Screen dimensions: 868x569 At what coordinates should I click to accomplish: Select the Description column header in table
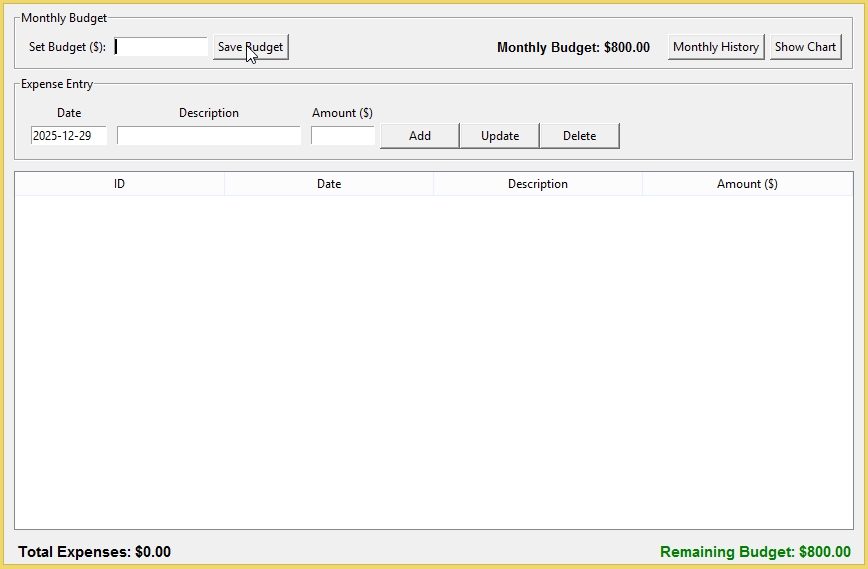pos(538,184)
